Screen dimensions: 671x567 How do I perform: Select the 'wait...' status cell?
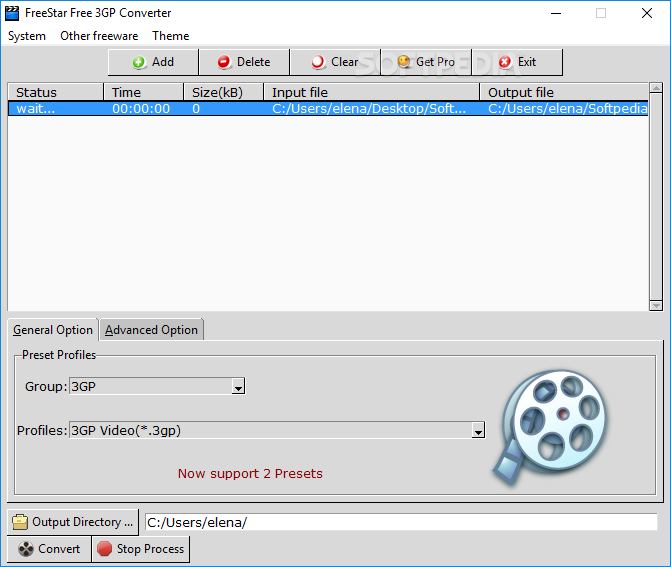pos(36,109)
